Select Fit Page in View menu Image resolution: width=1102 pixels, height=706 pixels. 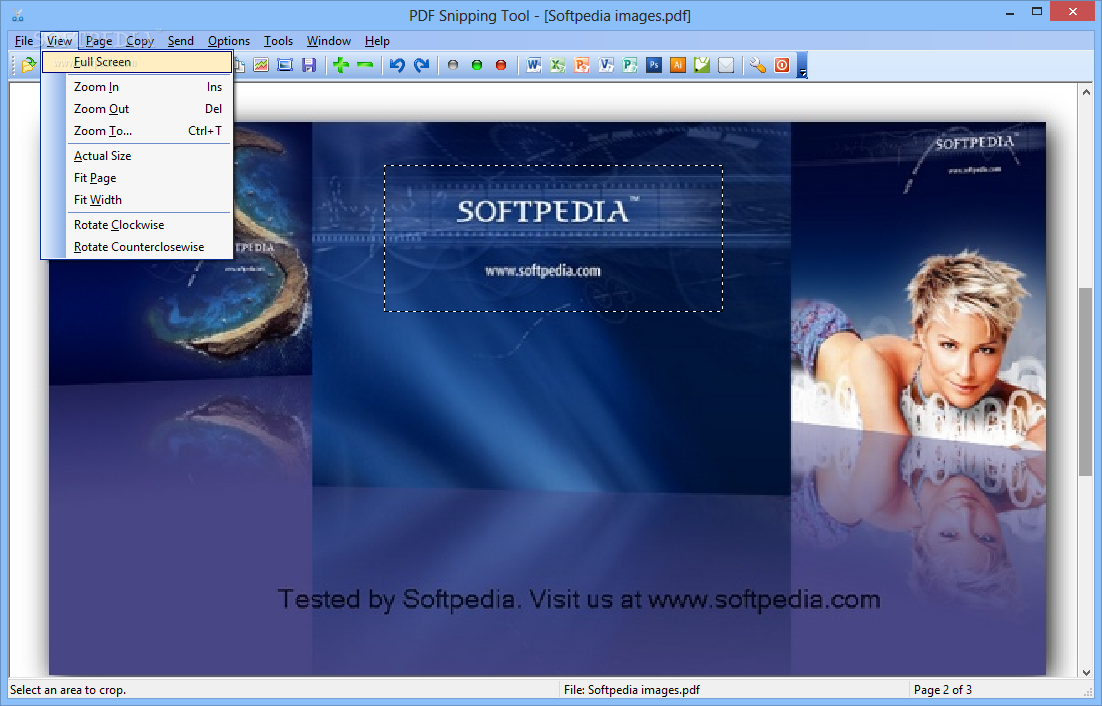pyautogui.click(x=137, y=178)
